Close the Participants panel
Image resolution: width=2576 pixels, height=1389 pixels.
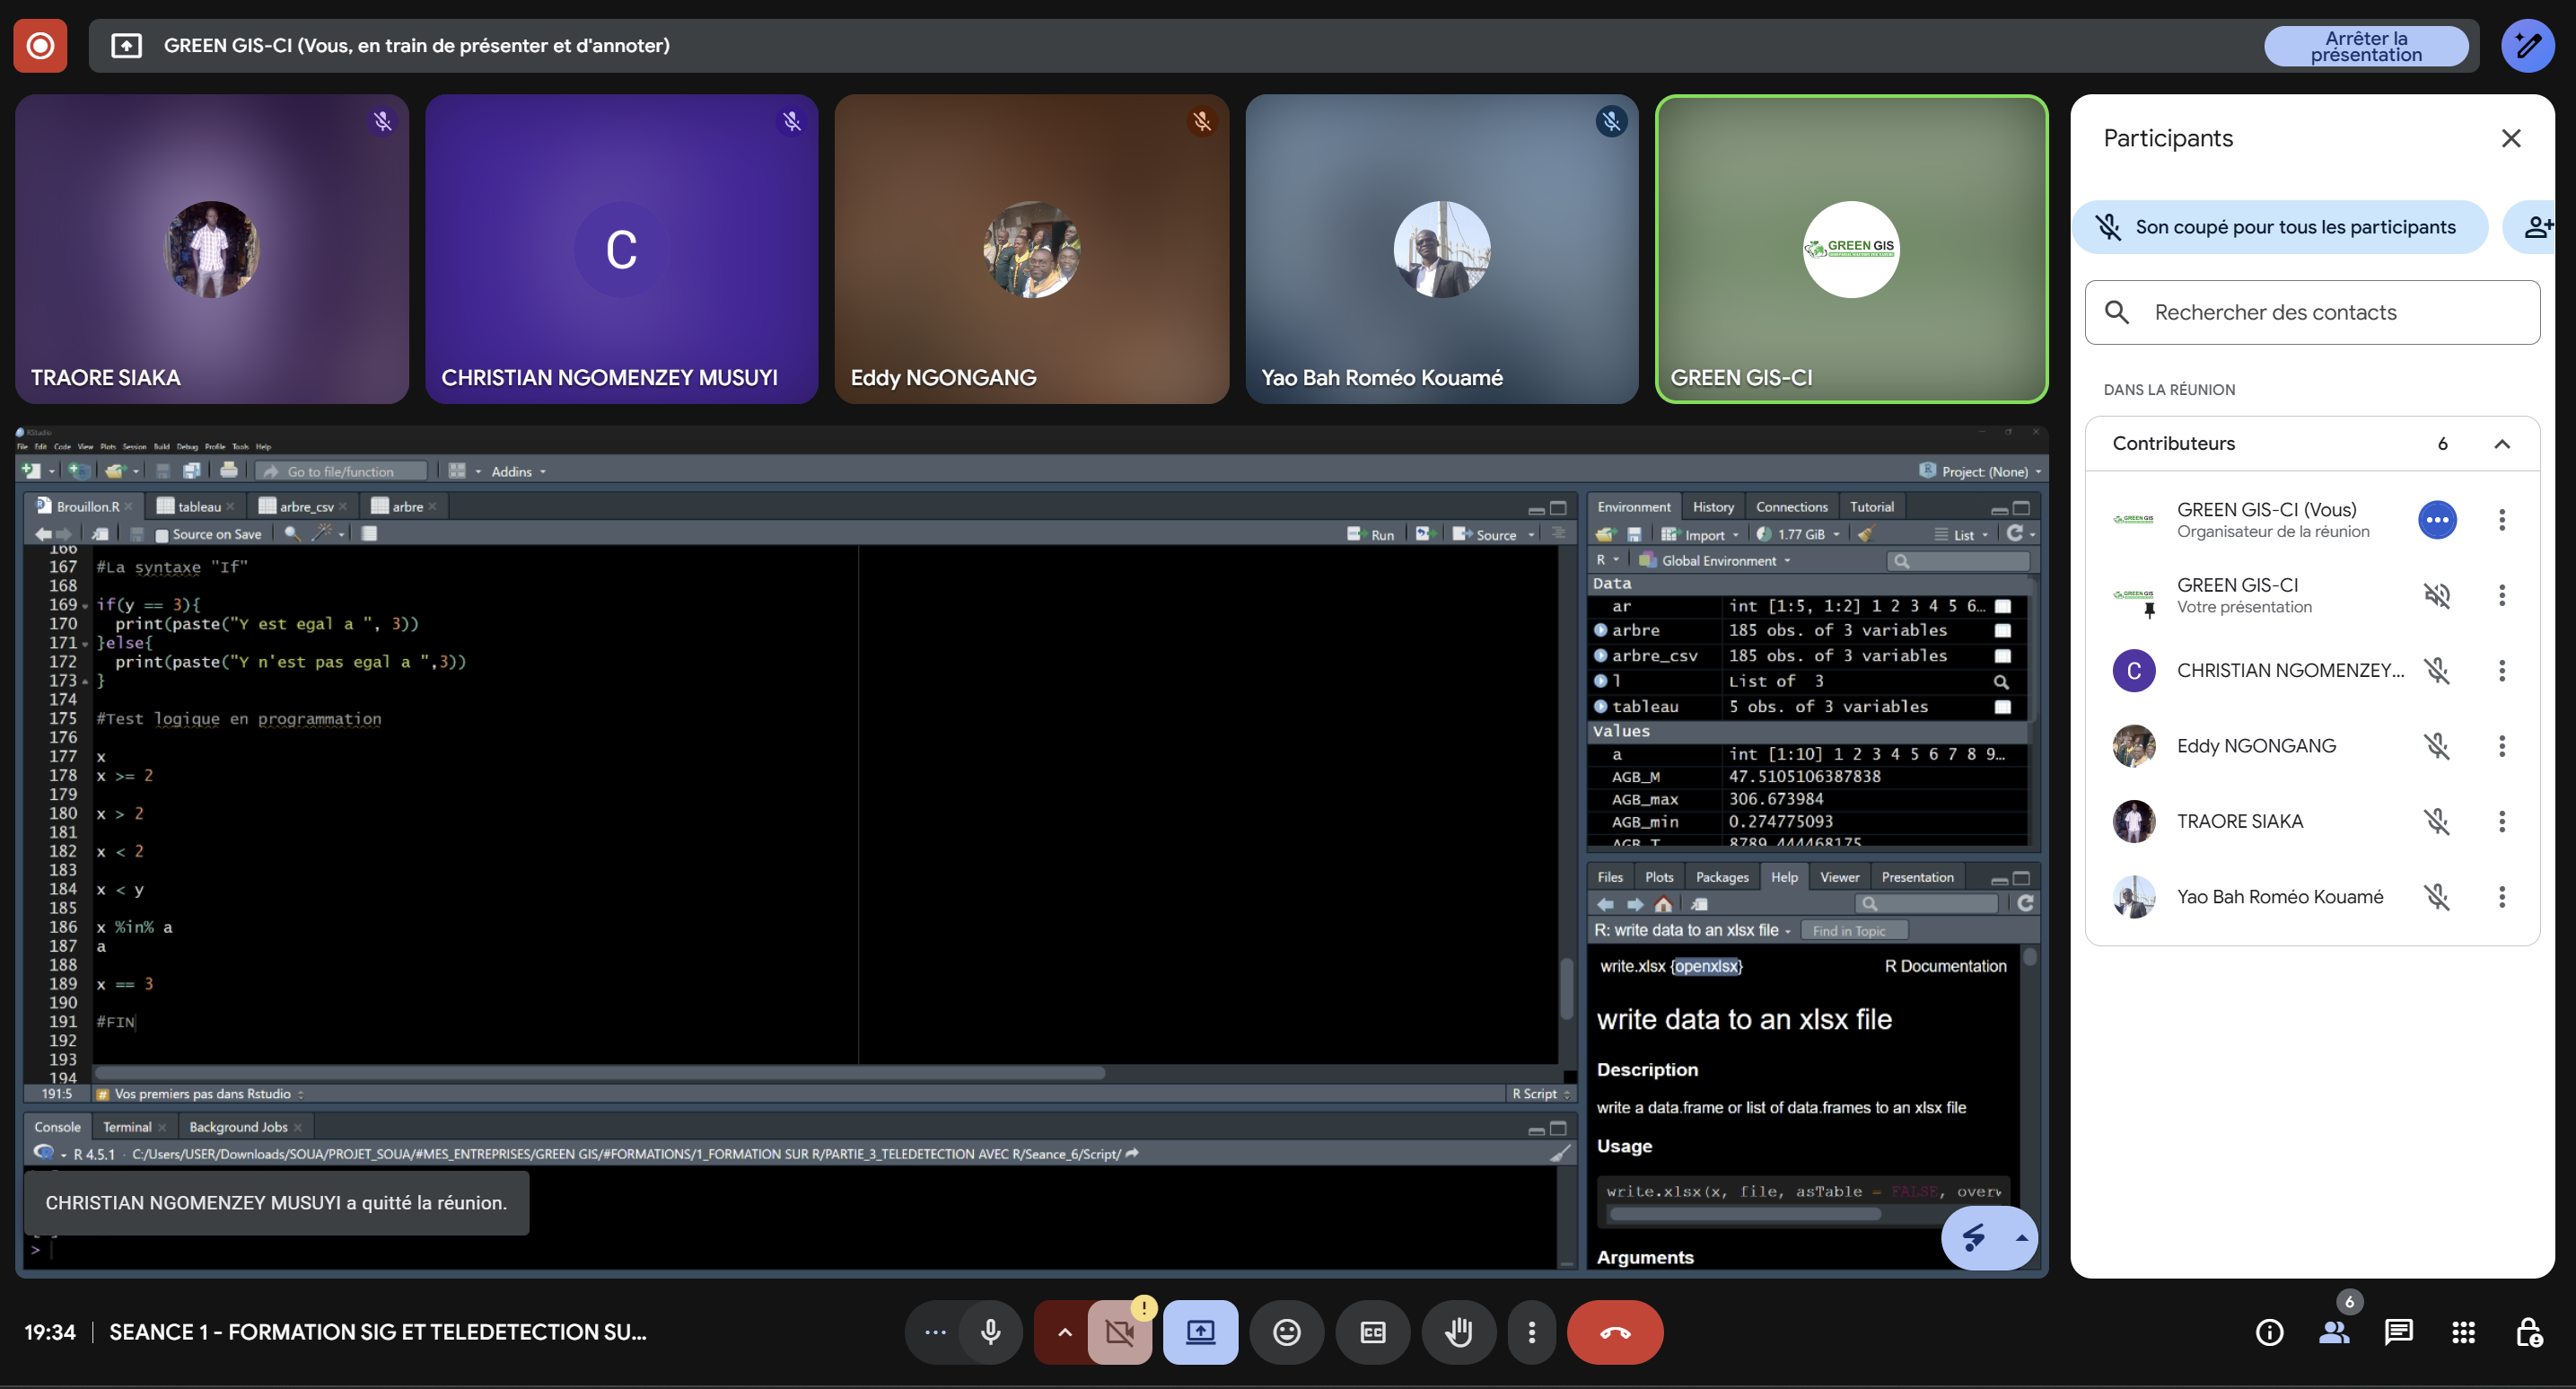[x=2510, y=138]
